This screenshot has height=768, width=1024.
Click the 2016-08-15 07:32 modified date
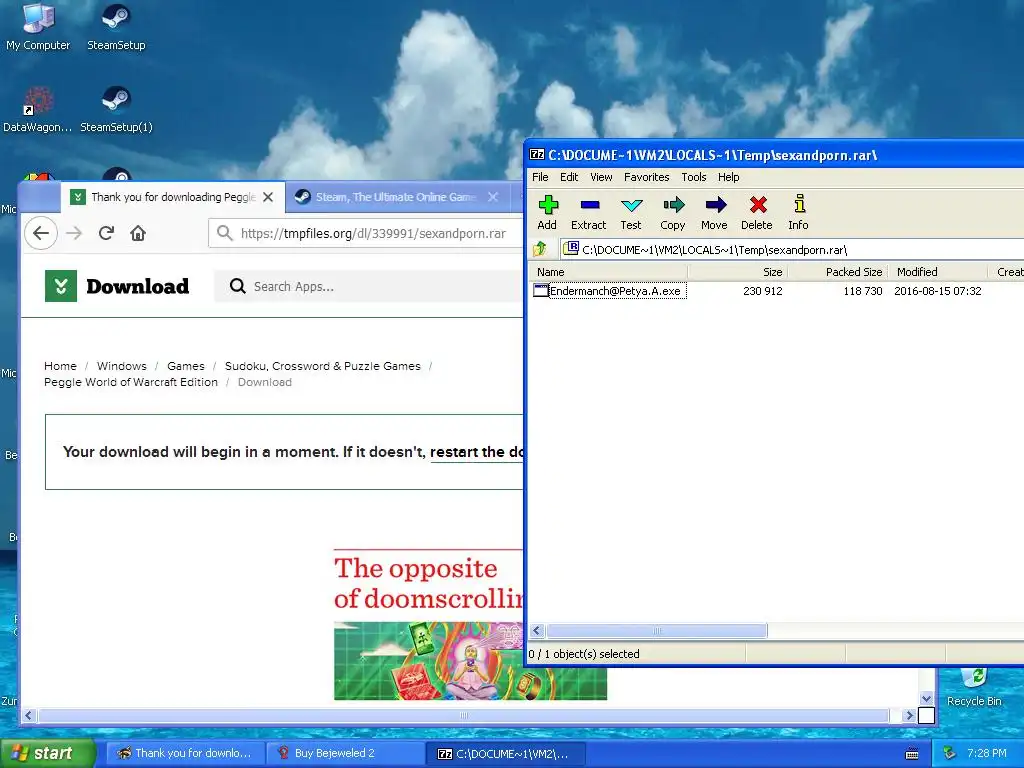pos(937,291)
